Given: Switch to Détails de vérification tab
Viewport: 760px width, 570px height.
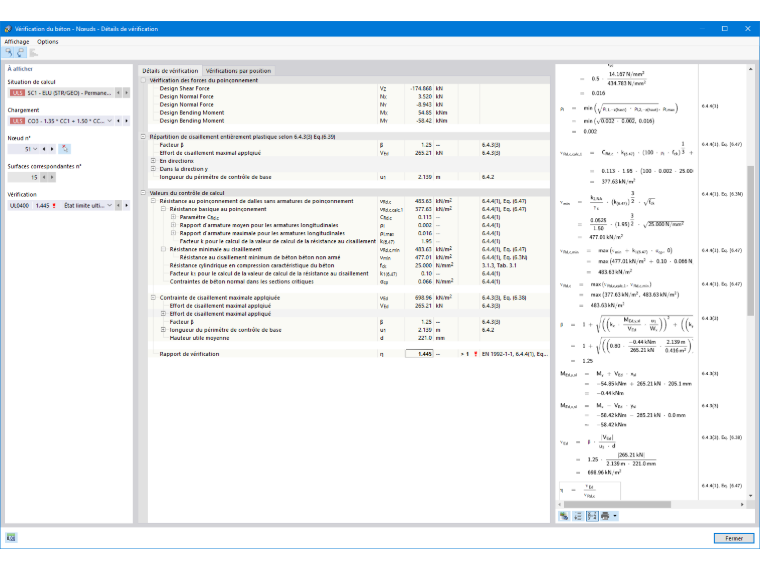Looking at the screenshot, I should pos(170,71).
